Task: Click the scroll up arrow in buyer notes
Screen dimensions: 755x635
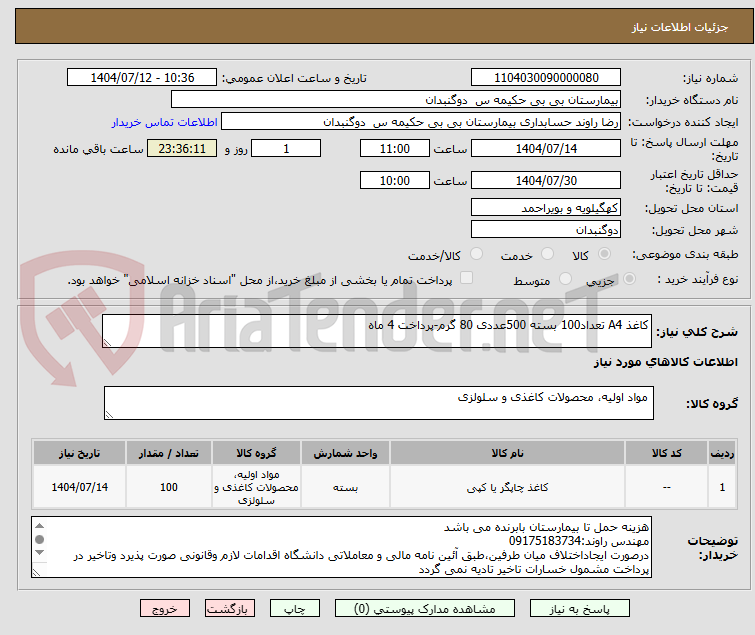Action: click(39, 526)
